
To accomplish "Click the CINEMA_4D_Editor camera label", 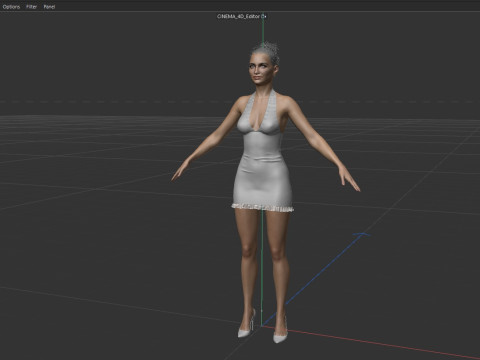I will [x=238, y=16].
